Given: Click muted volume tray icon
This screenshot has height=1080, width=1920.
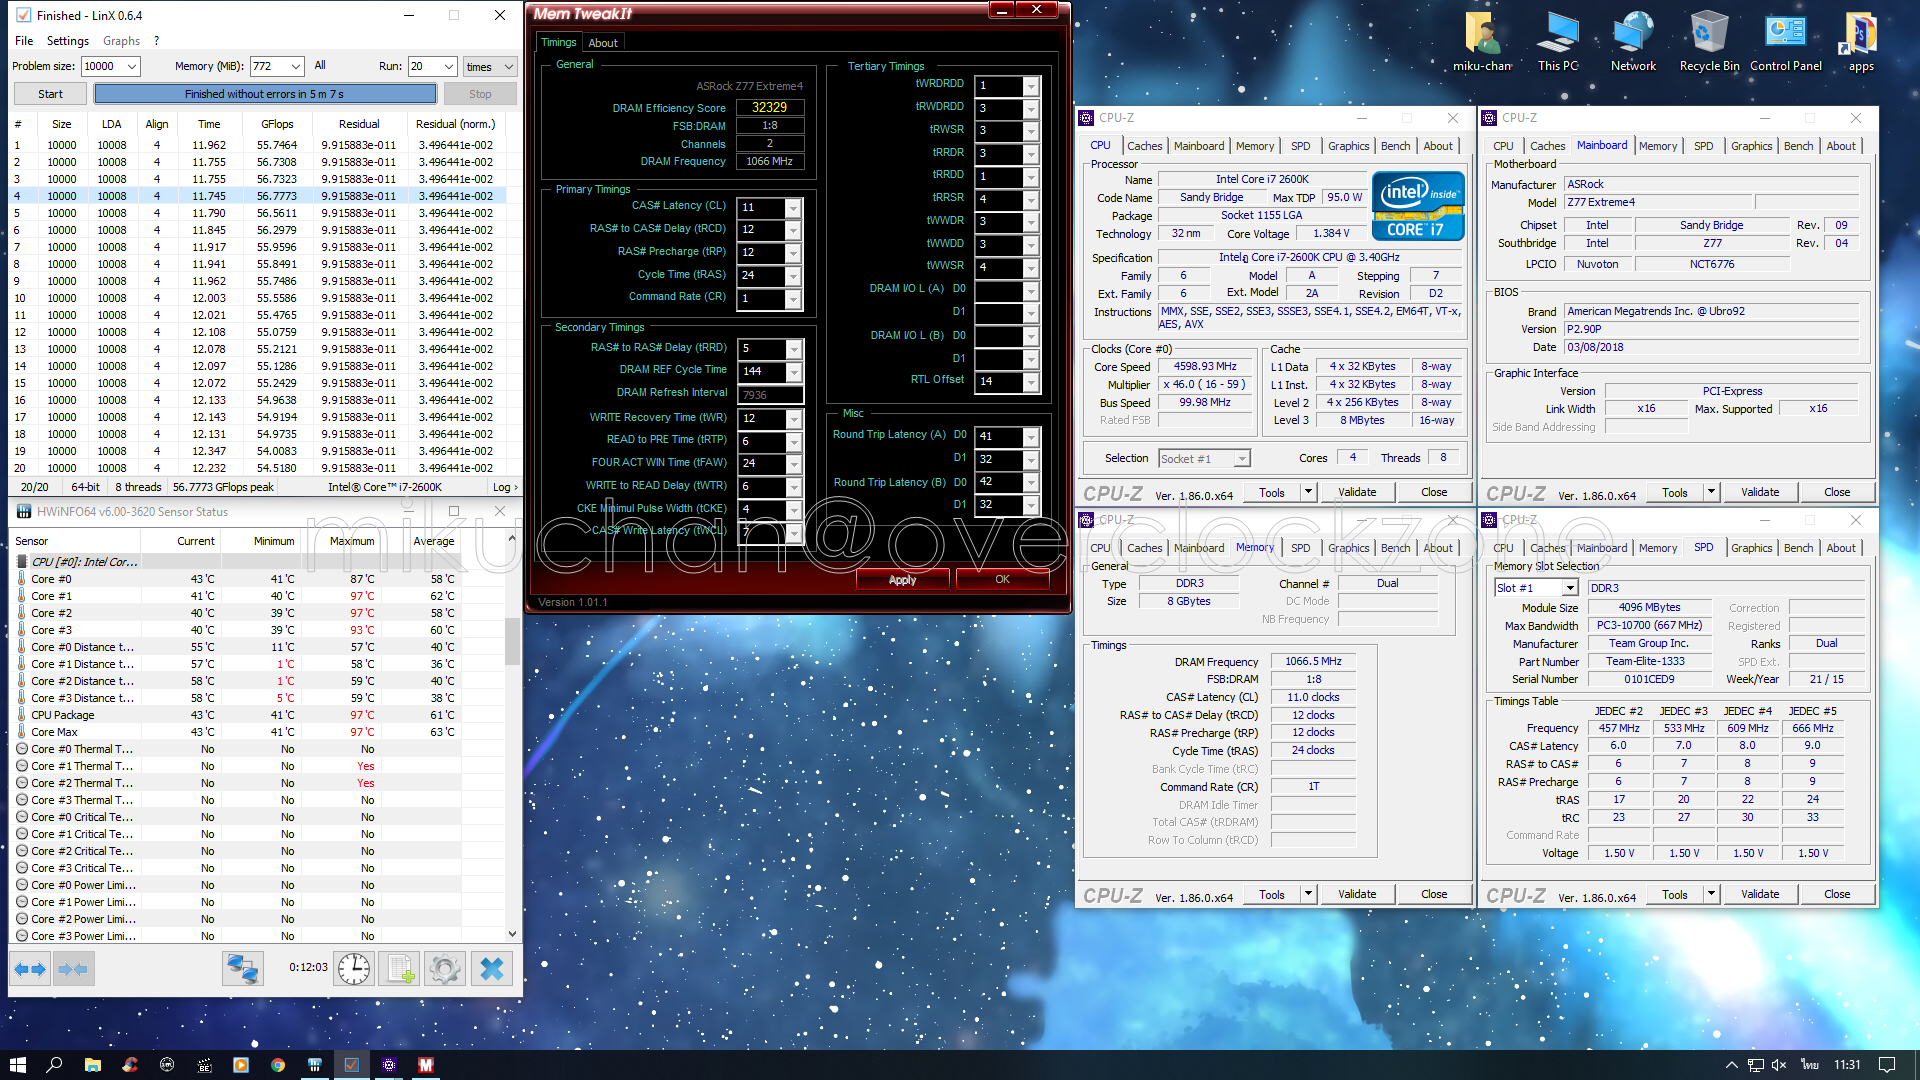Looking at the screenshot, I should point(1779,1065).
